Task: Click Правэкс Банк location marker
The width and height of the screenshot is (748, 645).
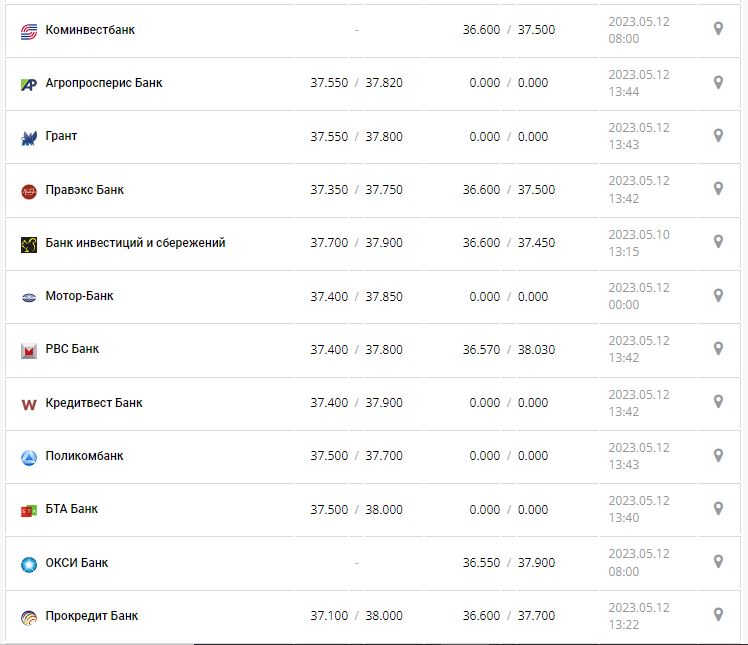Action: tap(717, 188)
